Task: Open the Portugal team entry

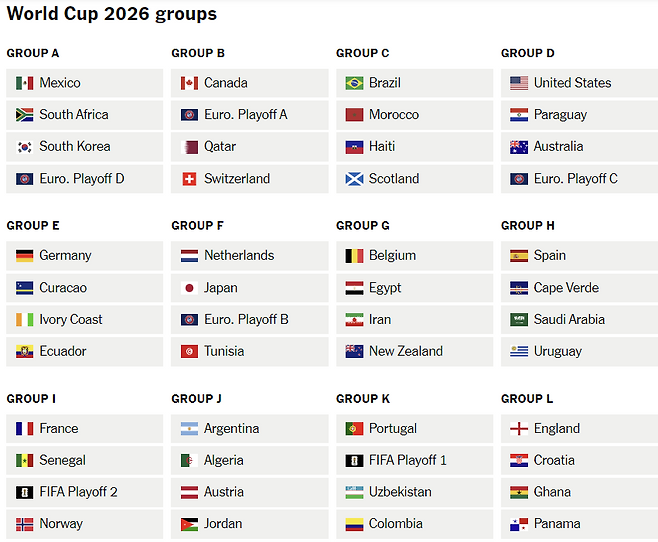Action: coord(414,429)
